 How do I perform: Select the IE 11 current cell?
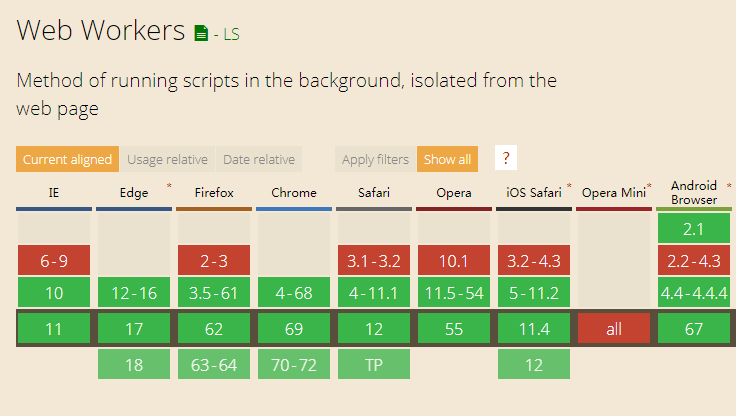point(54,328)
